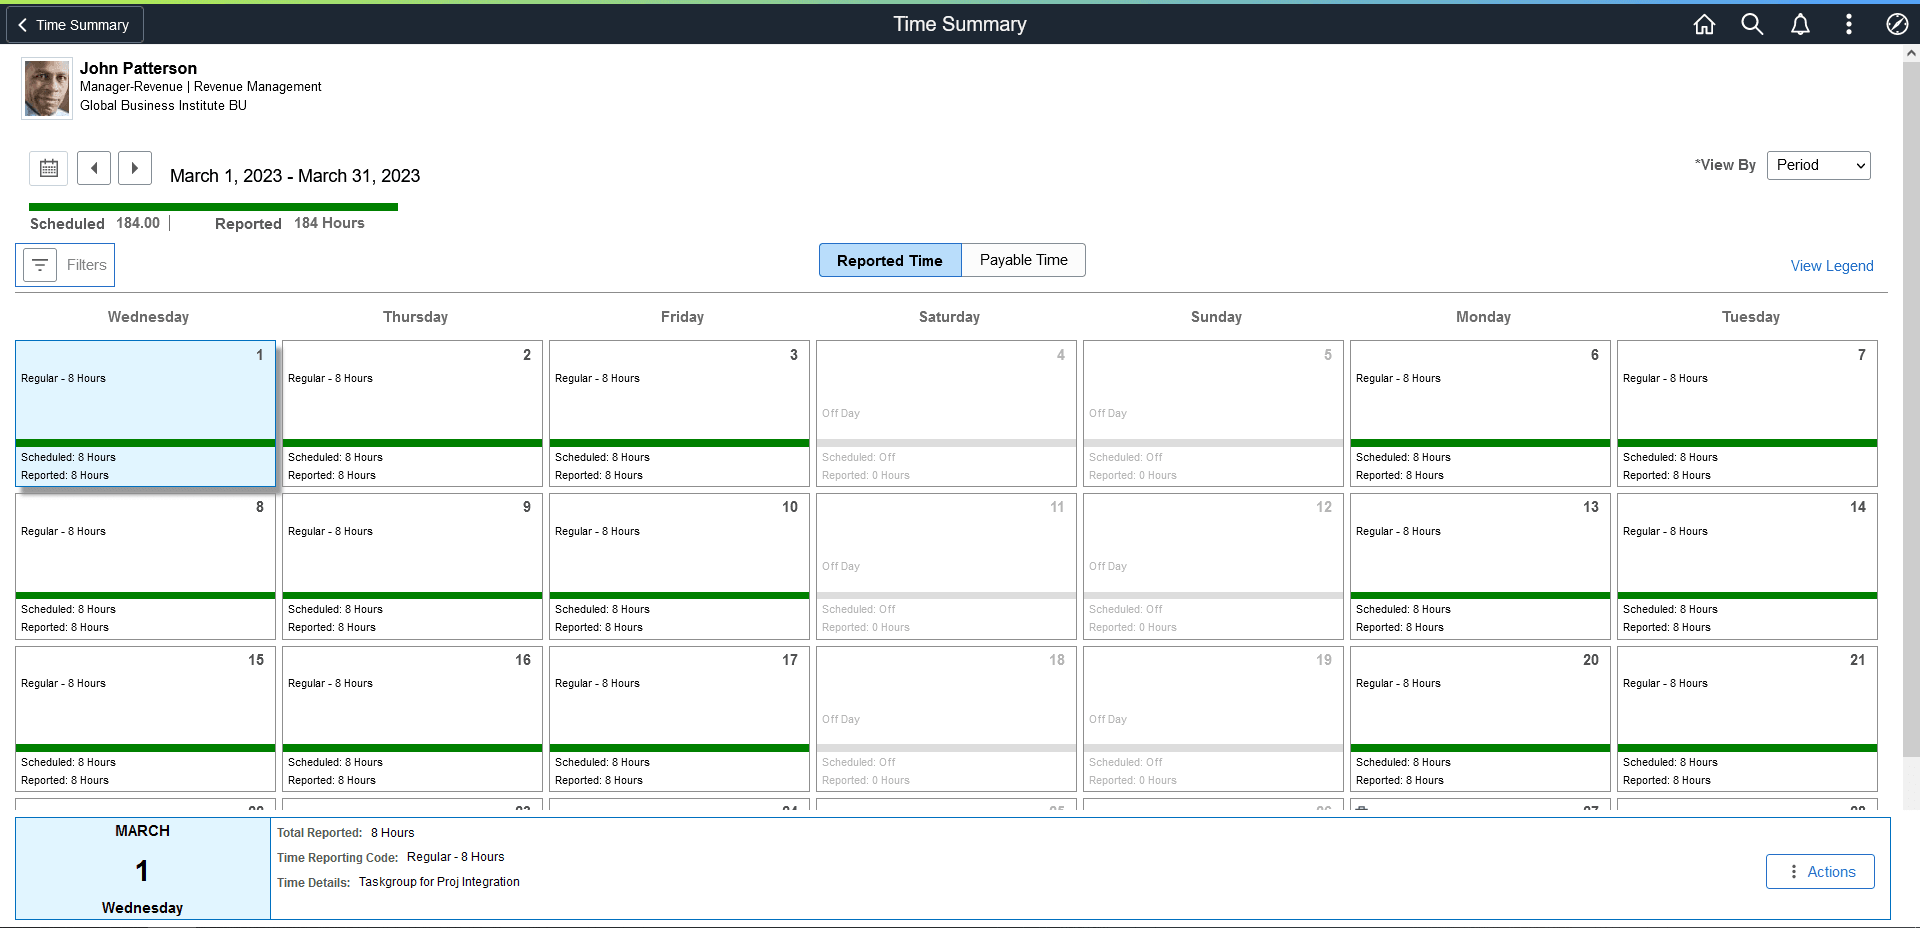Switch to the Payable Time view
The image size is (1920, 928).
[x=1023, y=260]
